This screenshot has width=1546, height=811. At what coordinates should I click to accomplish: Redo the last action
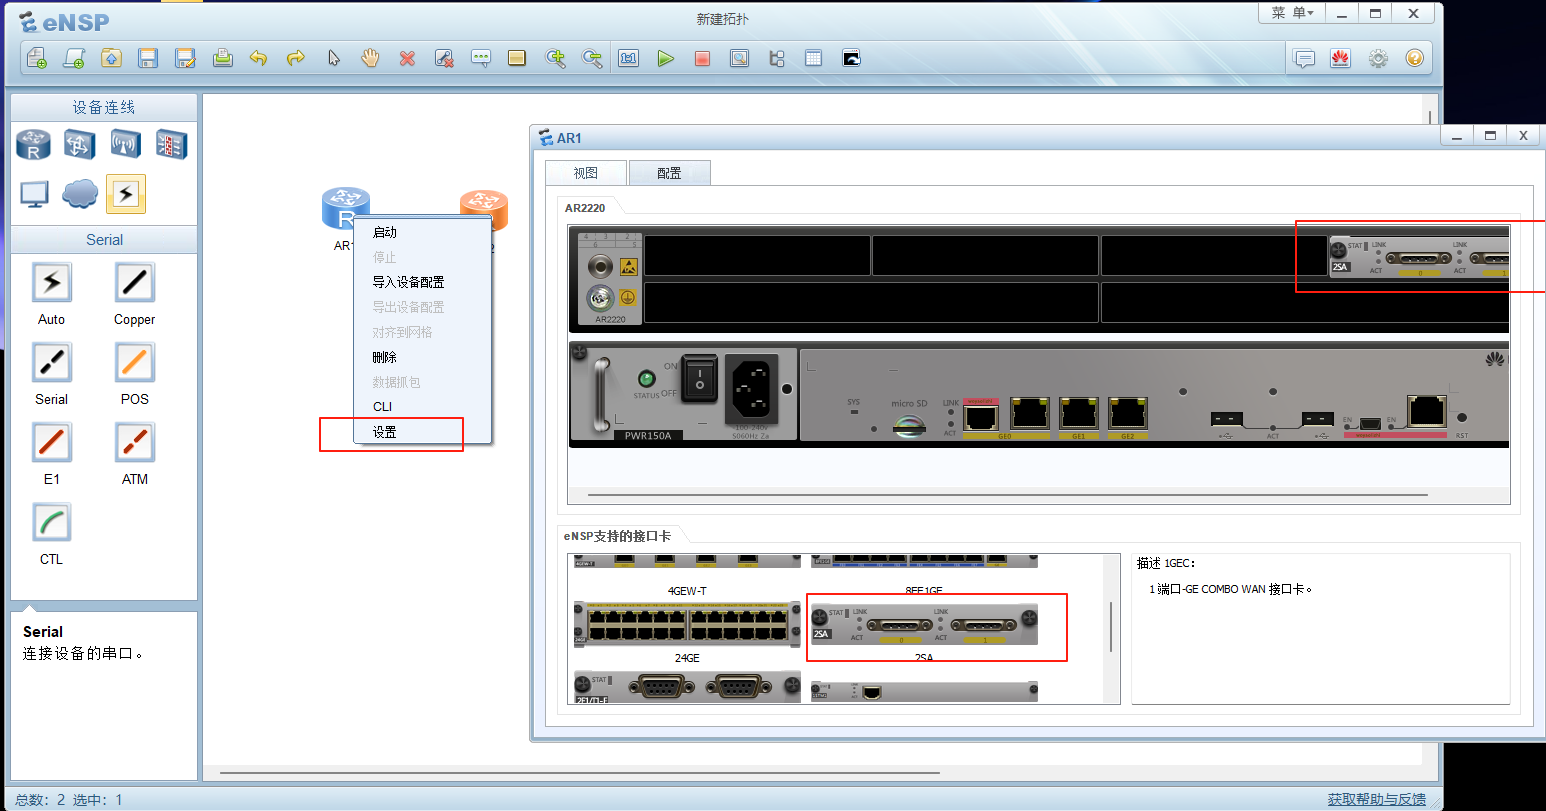[x=295, y=58]
